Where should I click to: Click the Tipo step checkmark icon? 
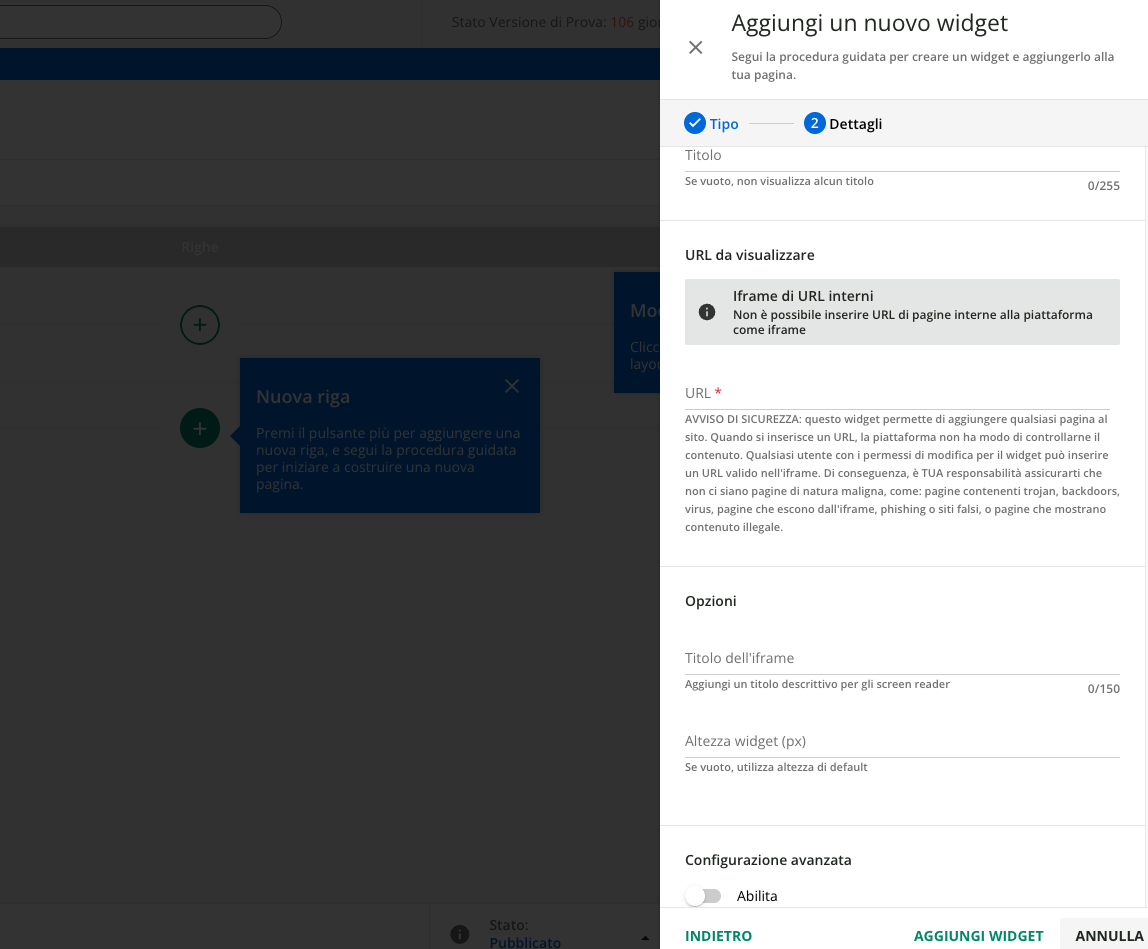coord(695,123)
